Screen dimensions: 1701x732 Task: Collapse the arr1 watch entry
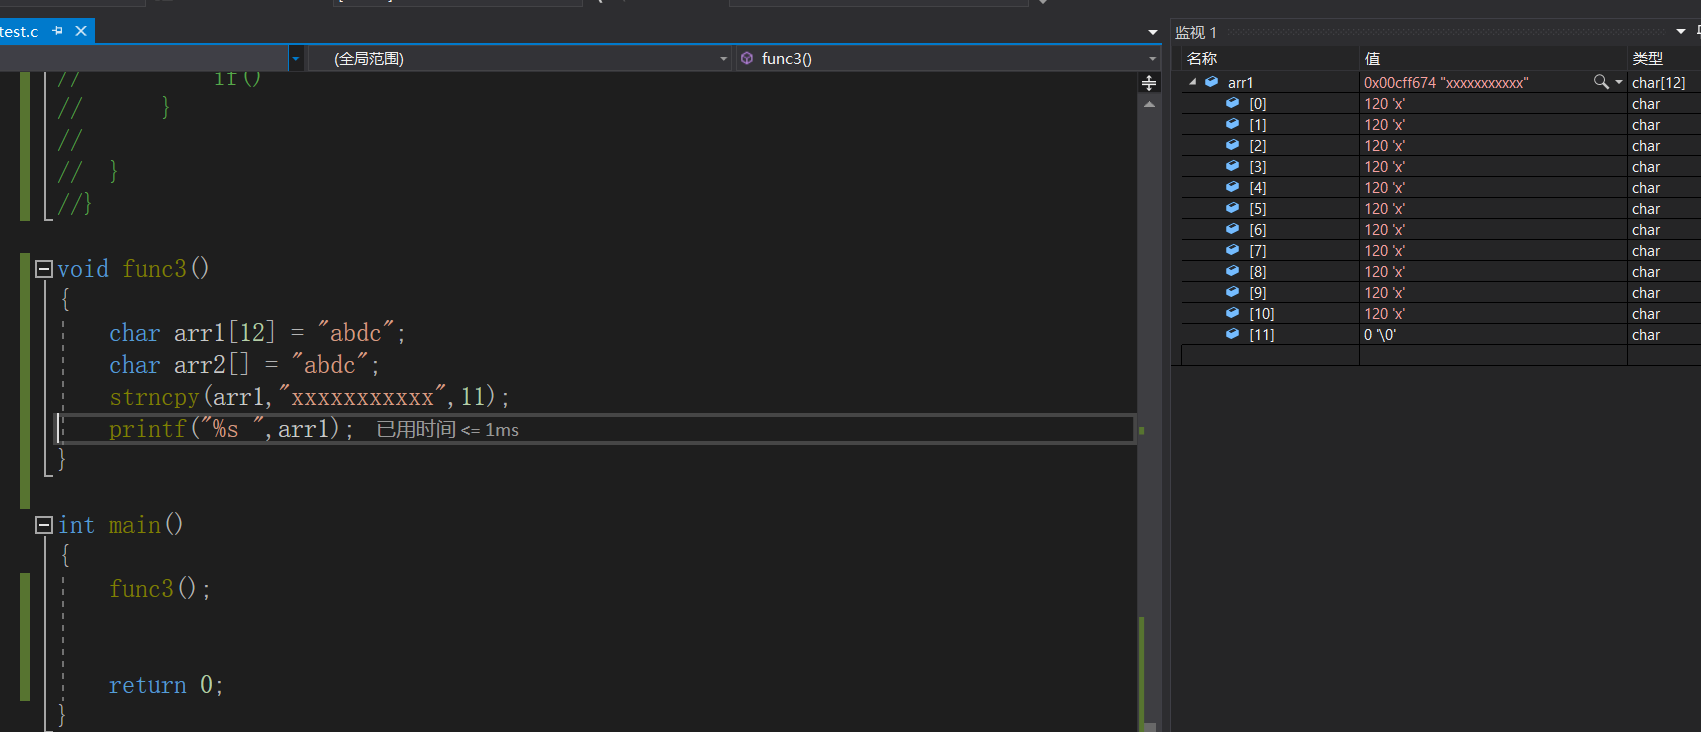coord(1192,82)
